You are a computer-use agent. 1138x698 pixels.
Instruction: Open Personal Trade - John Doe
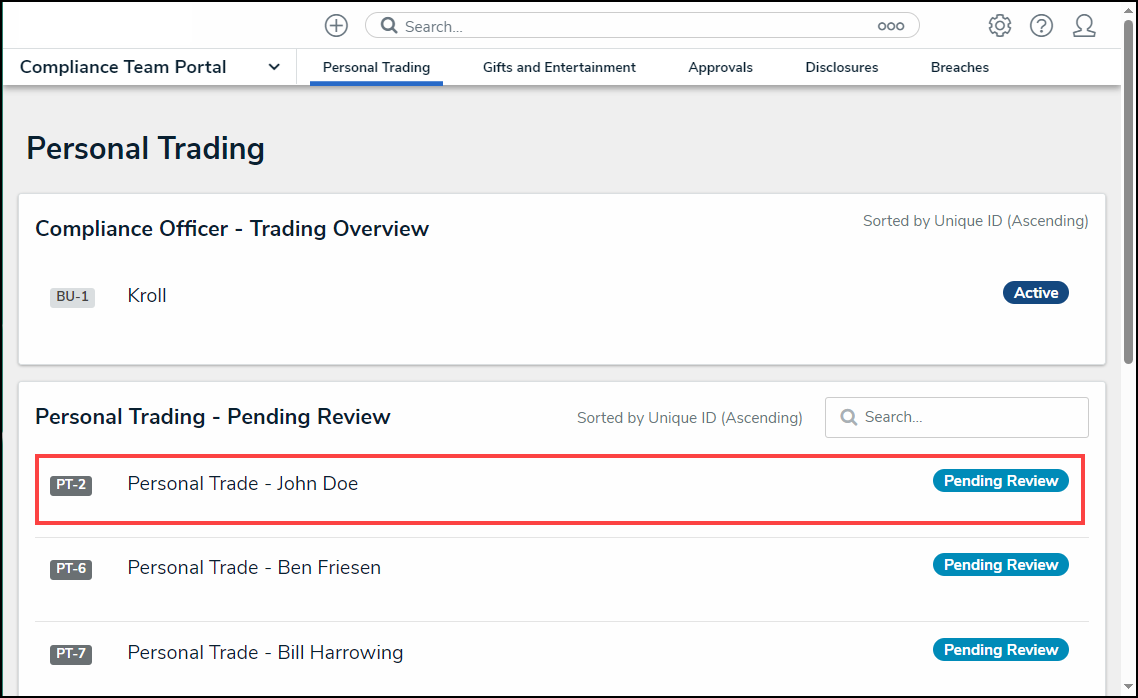(x=242, y=483)
